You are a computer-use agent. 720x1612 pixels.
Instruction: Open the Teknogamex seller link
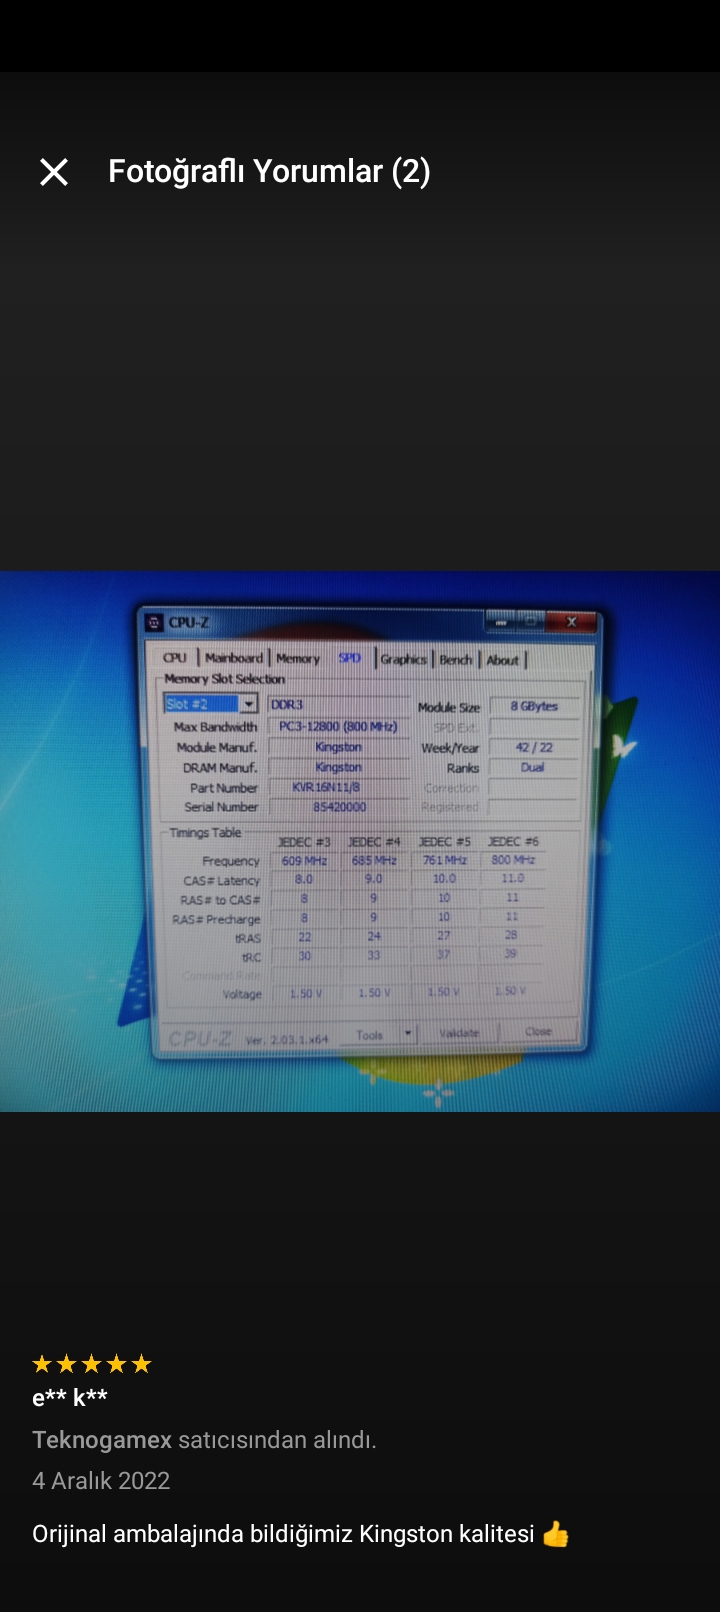click(x=102, y=1440)
